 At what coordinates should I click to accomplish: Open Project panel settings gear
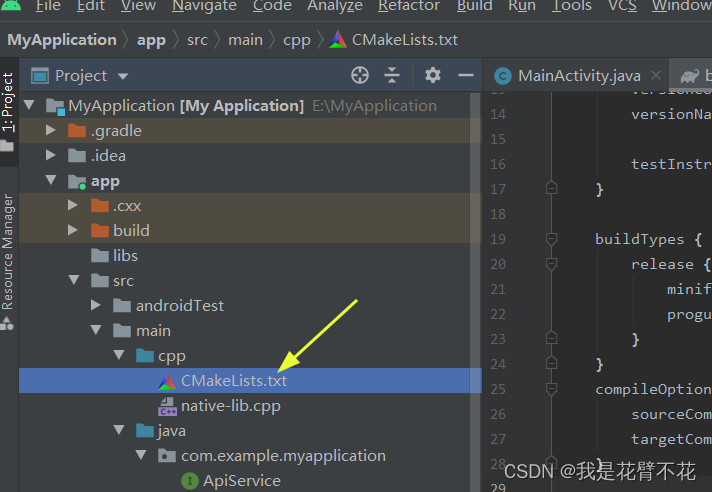pos(432,75)
